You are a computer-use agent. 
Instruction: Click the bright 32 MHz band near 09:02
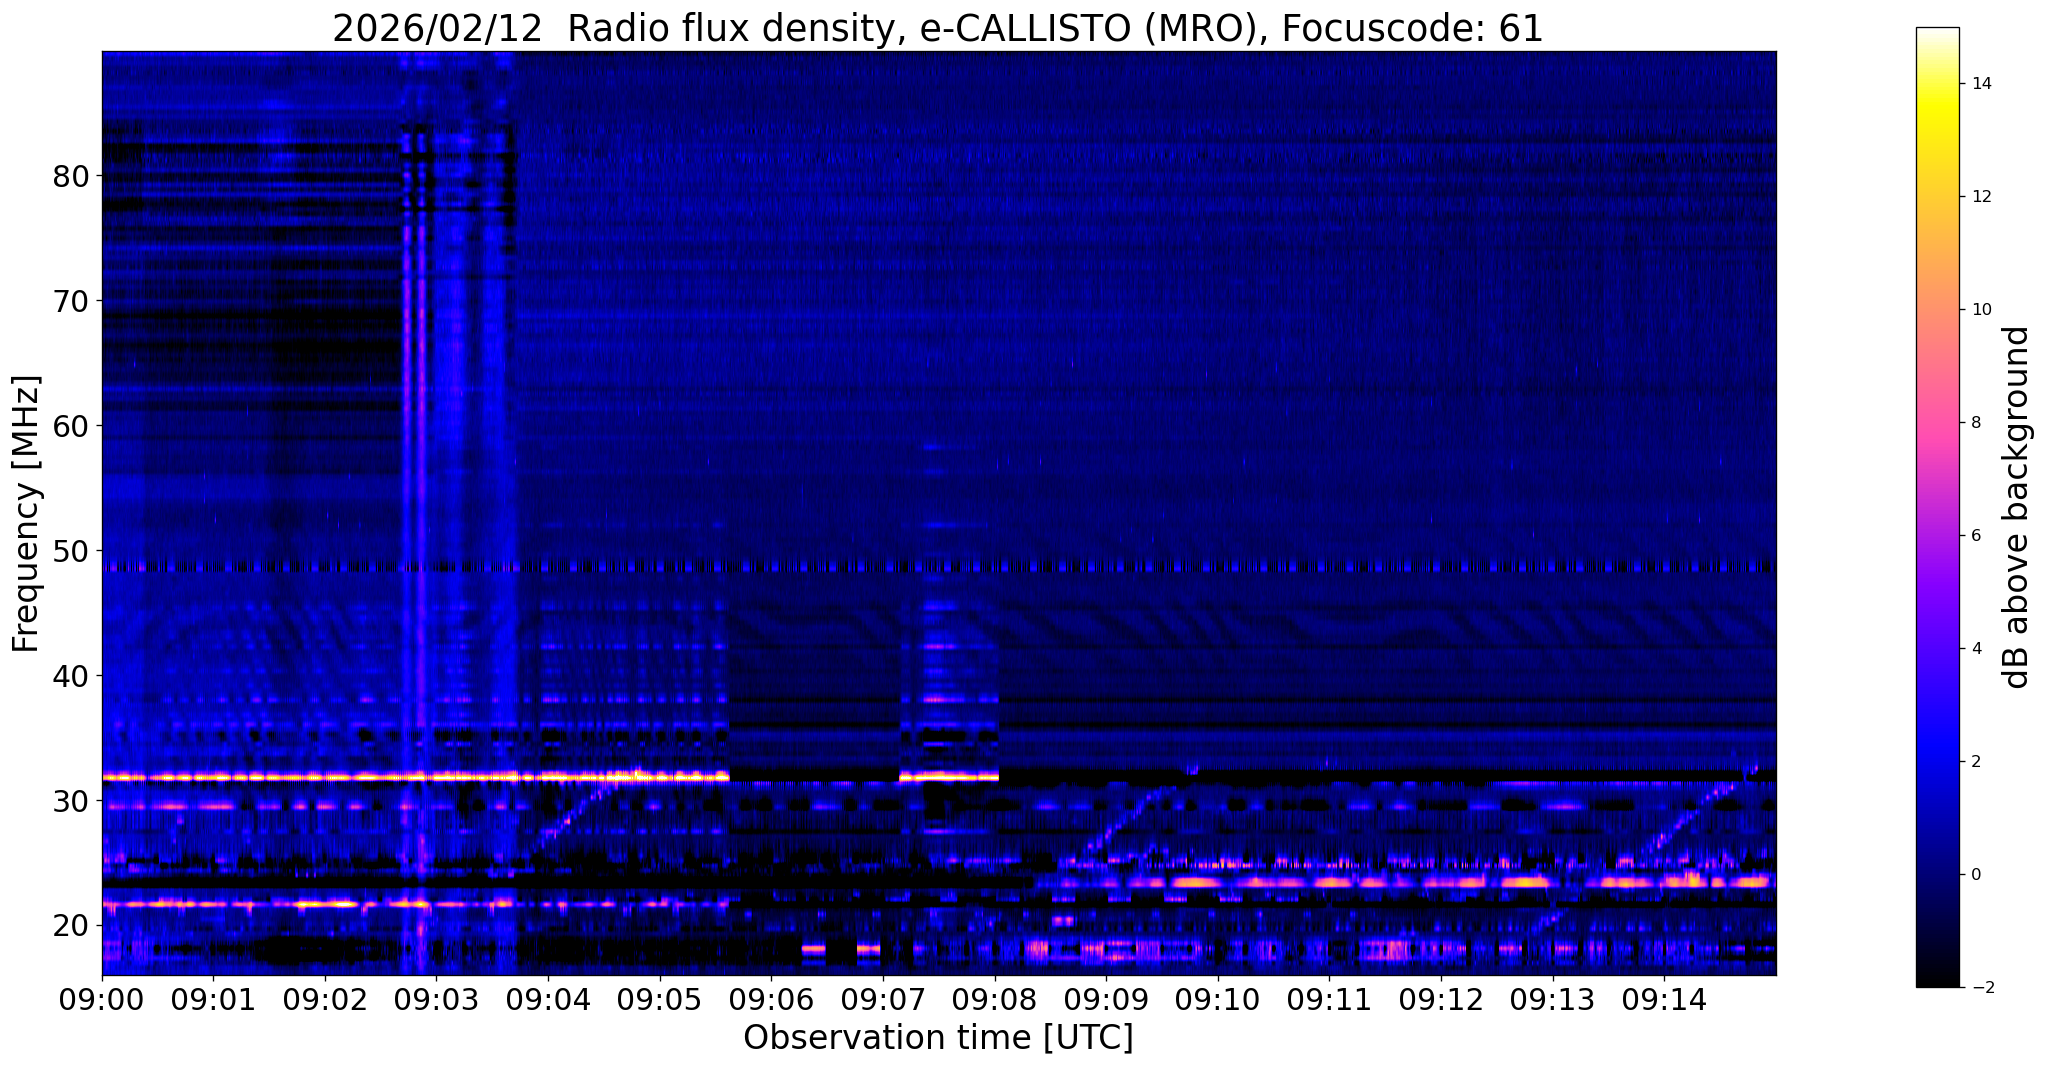tap(325, 777)
